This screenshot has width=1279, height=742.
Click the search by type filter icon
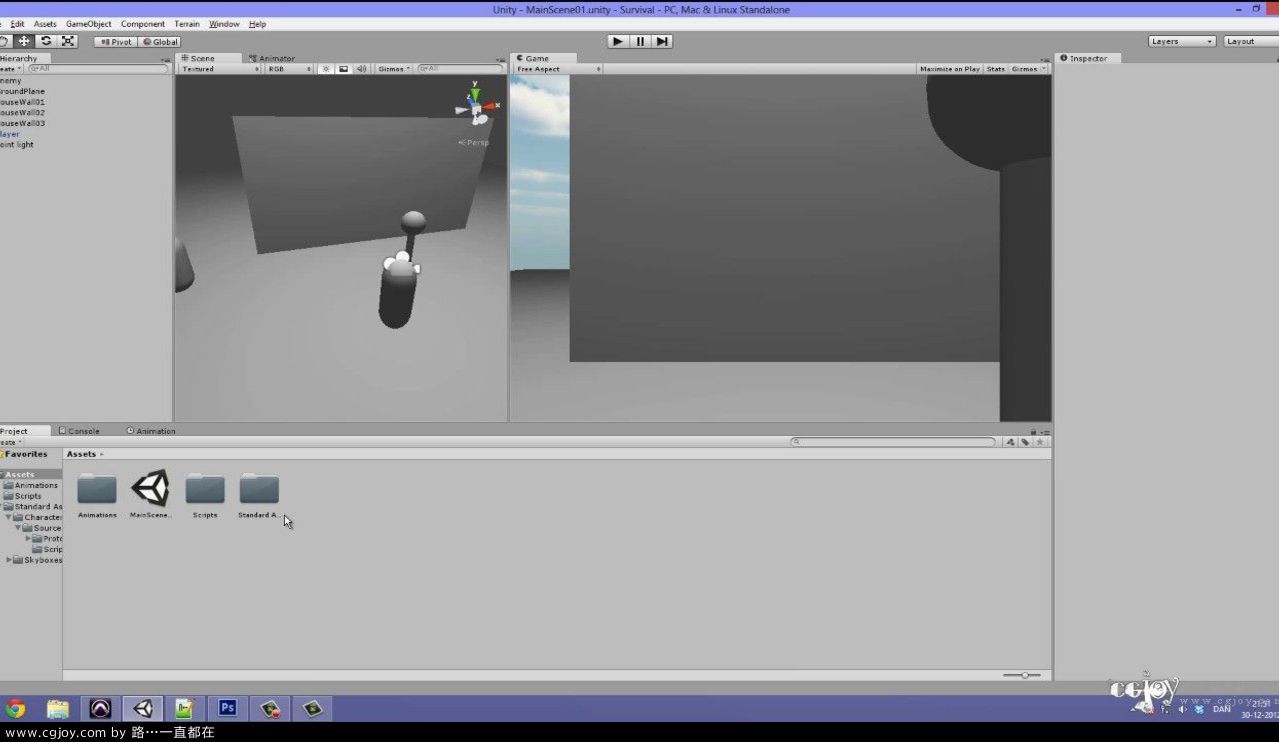click(1010, 441)
